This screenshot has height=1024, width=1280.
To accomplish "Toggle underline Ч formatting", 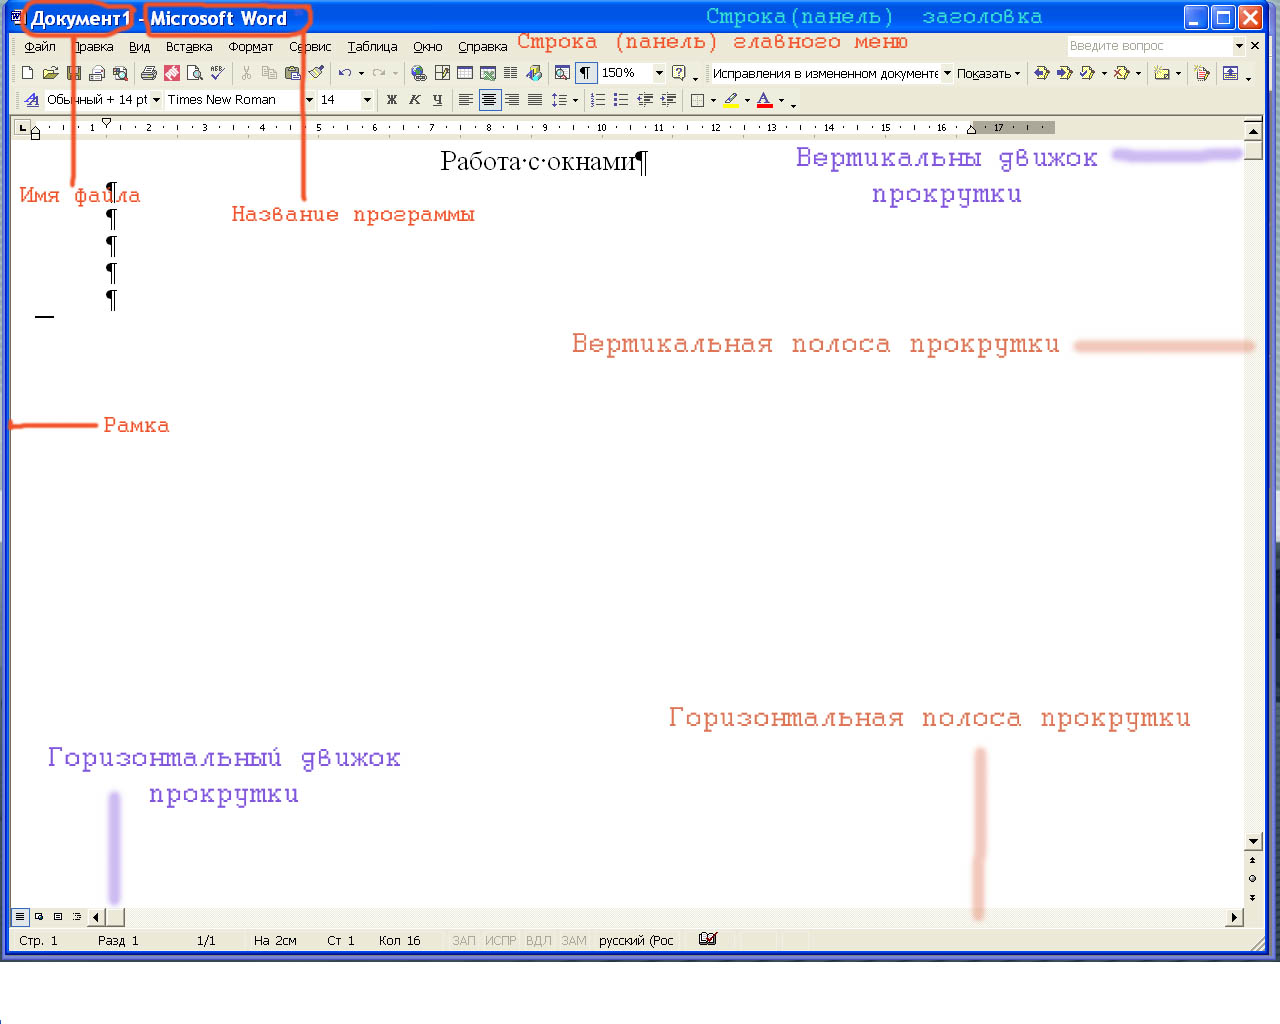I will tap(437, 100).
